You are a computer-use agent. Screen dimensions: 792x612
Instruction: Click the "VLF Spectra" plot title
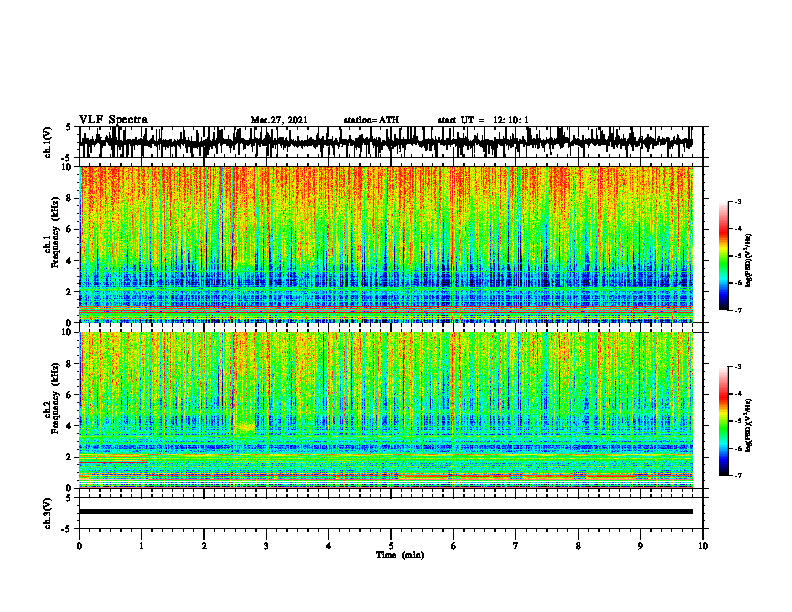pyautogui.click(x=113, y=120)
